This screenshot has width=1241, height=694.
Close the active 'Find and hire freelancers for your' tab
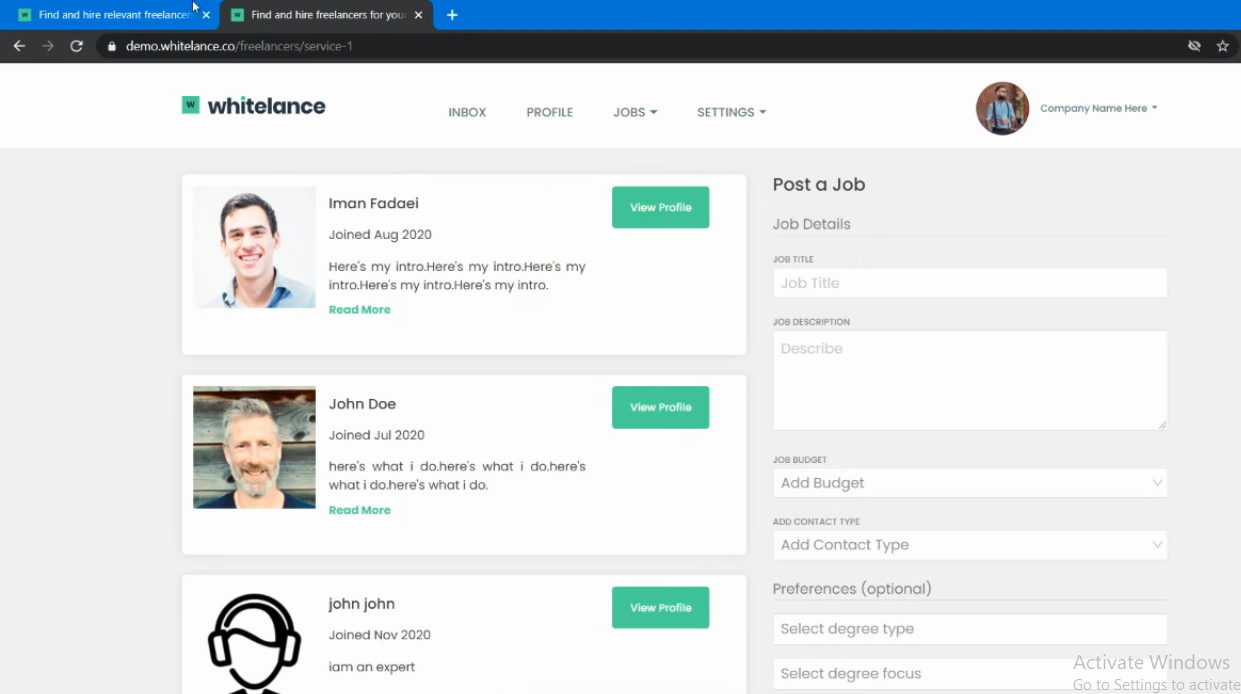click(x=419, y=15)
